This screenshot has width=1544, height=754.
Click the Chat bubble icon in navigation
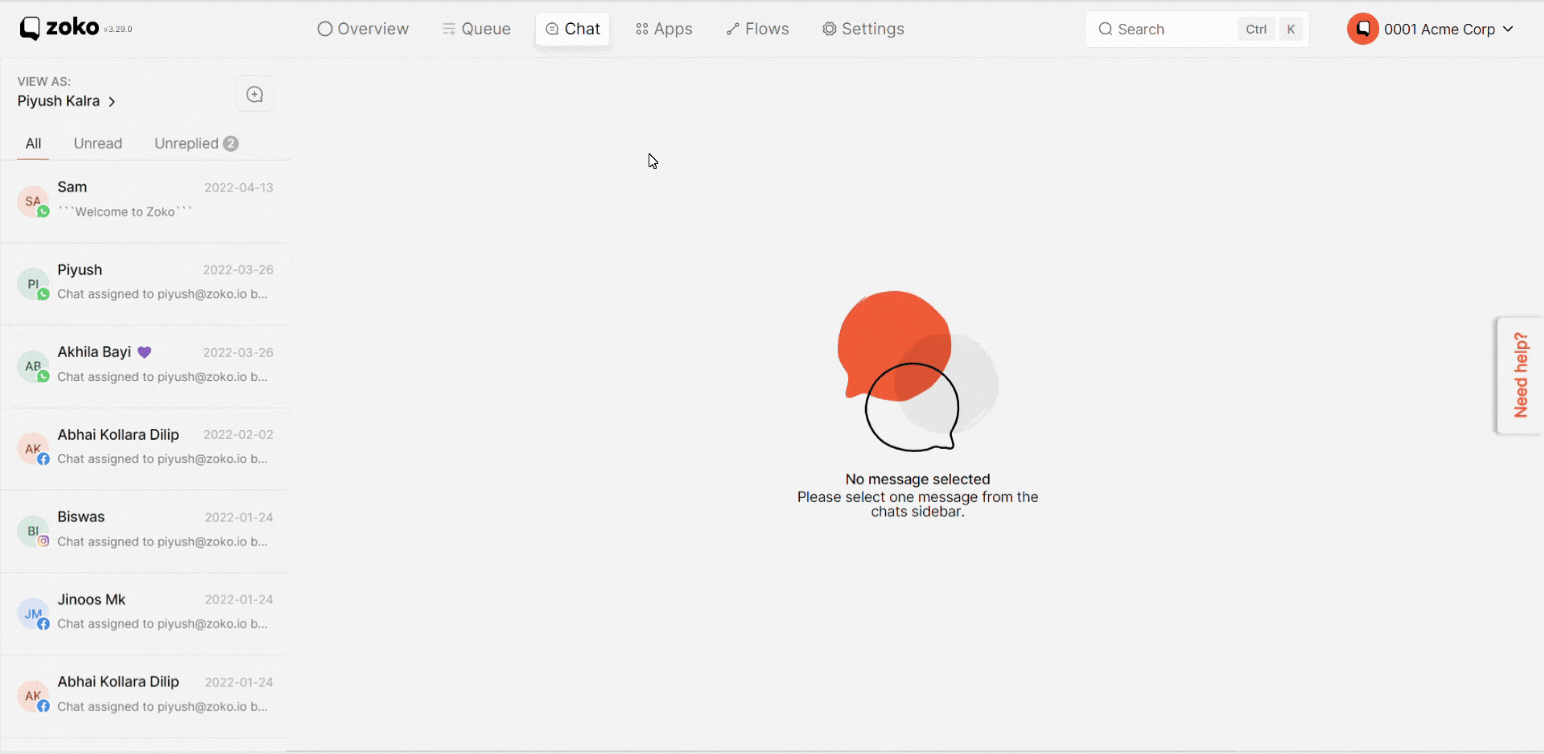tap(552, 29)
